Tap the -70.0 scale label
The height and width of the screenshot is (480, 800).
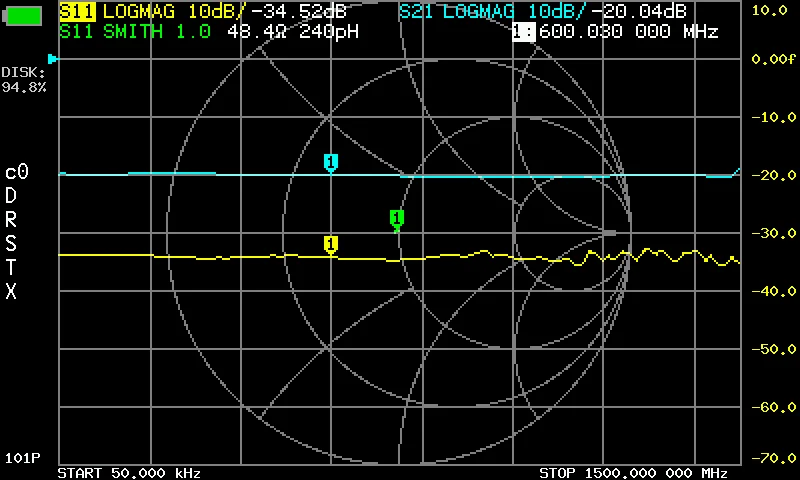pos(773,458)
